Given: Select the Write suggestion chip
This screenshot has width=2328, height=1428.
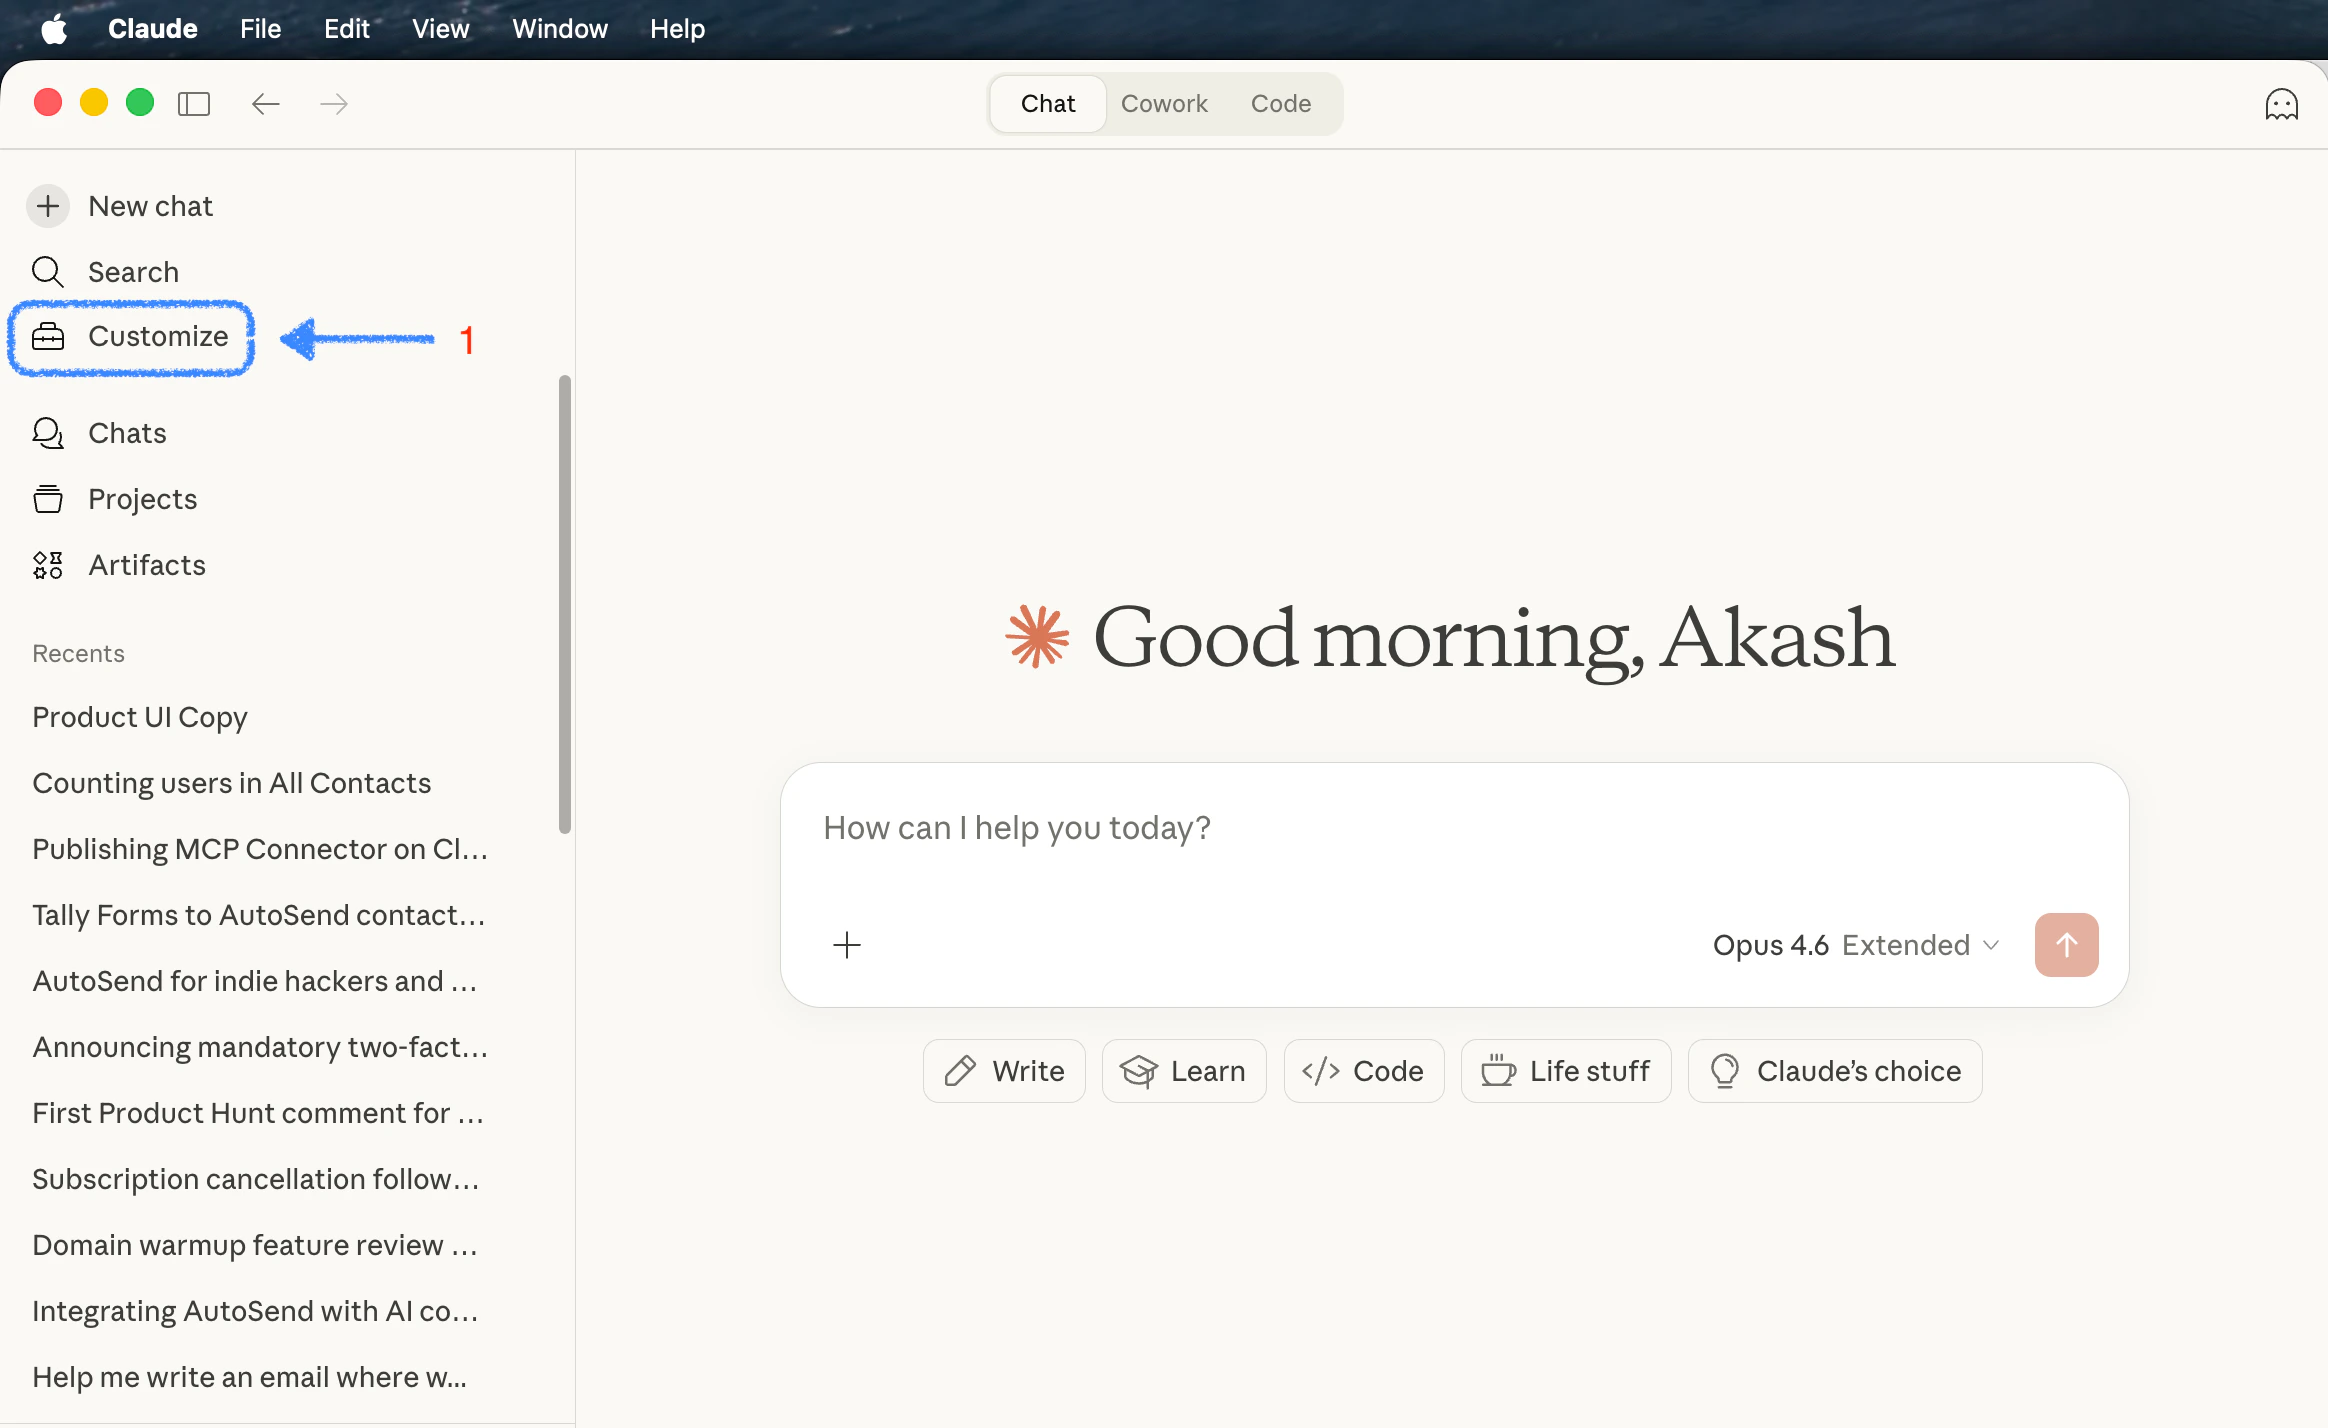Looking at the screenshot, I should tap(1004, 1071).
